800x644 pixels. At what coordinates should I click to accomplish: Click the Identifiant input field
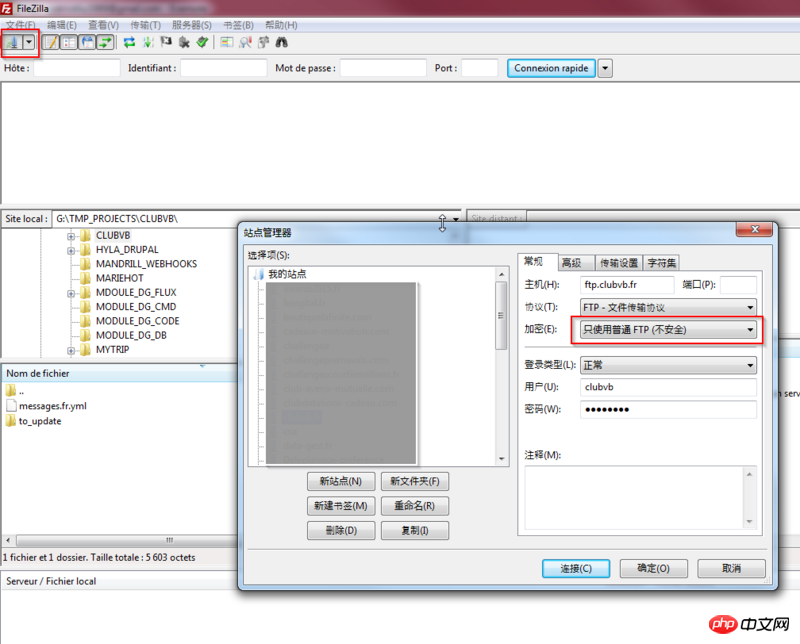click(223, 68)
